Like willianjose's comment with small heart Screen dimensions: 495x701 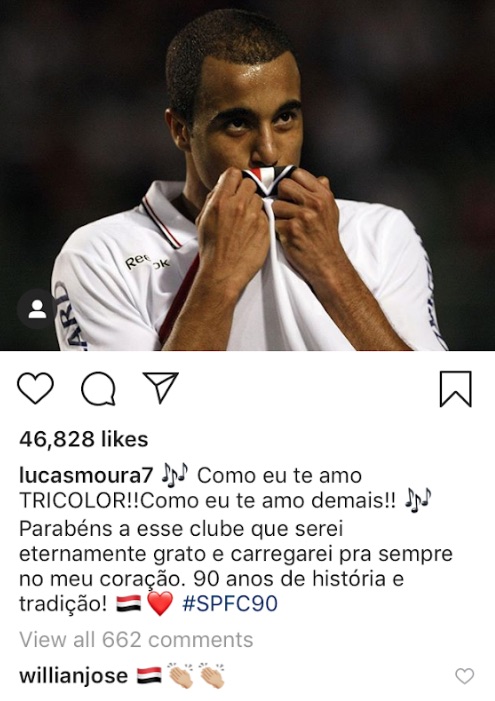click(x=465, y=676)
